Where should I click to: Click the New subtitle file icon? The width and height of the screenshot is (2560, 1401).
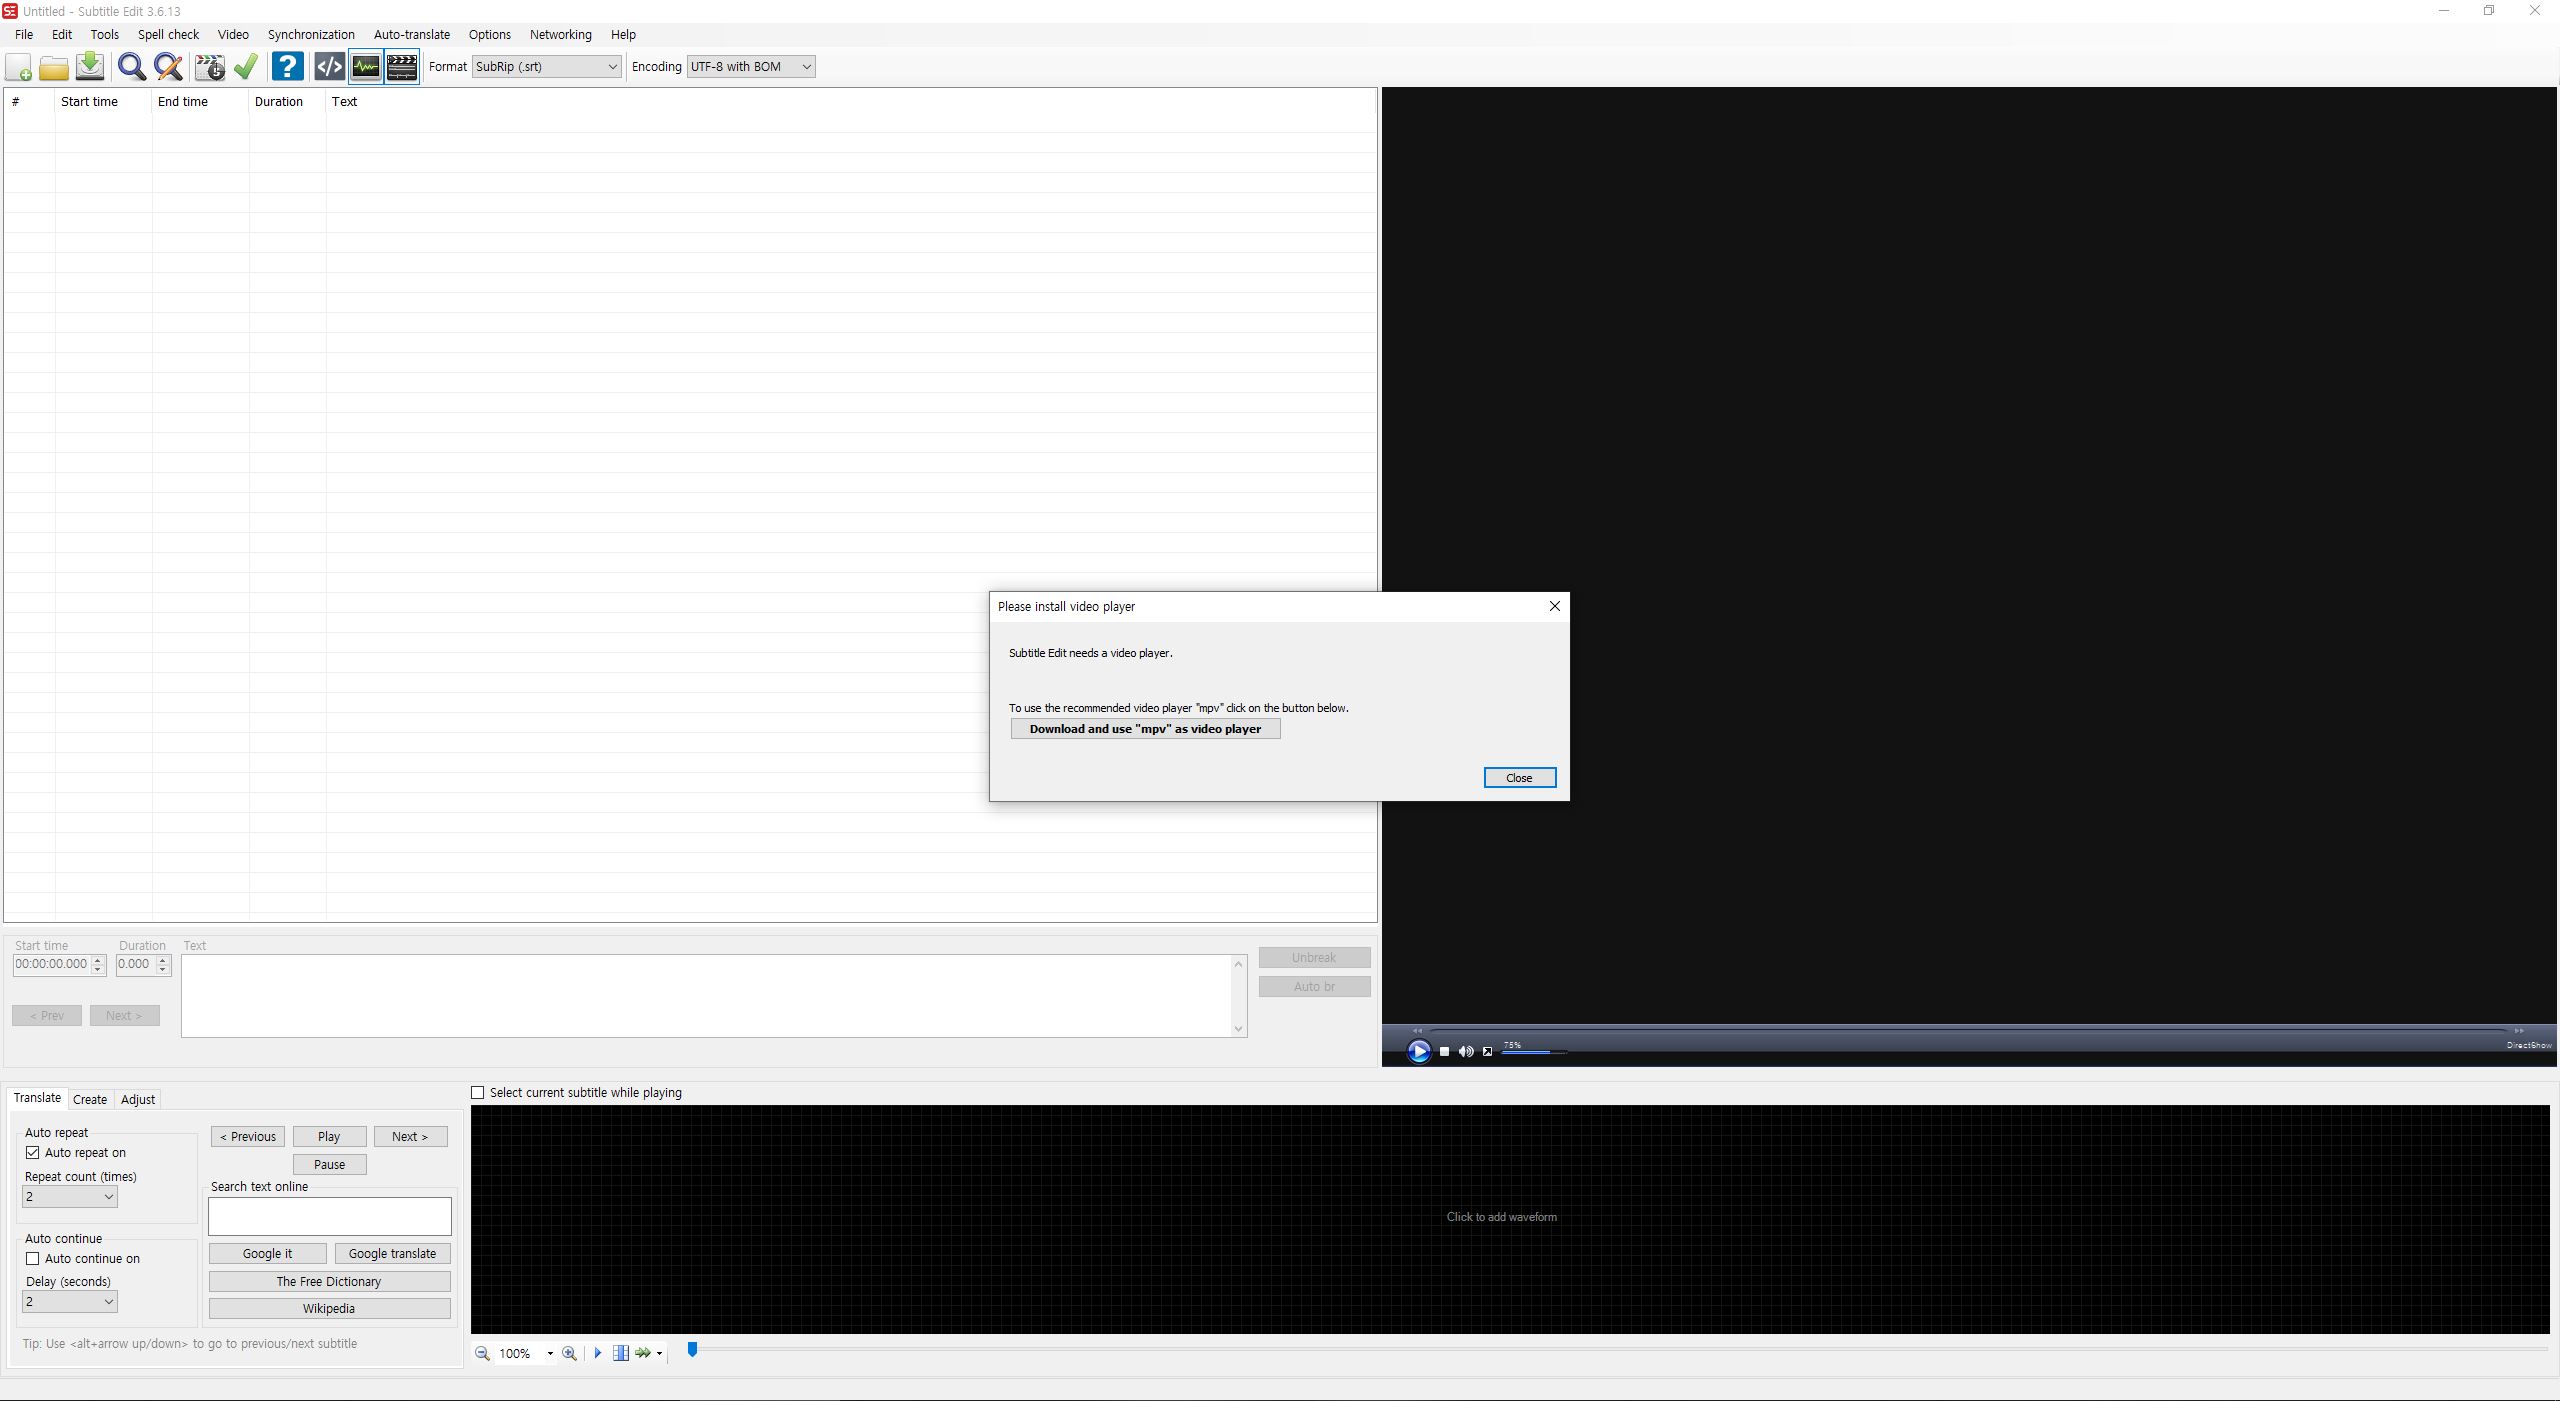click(19, 67)
